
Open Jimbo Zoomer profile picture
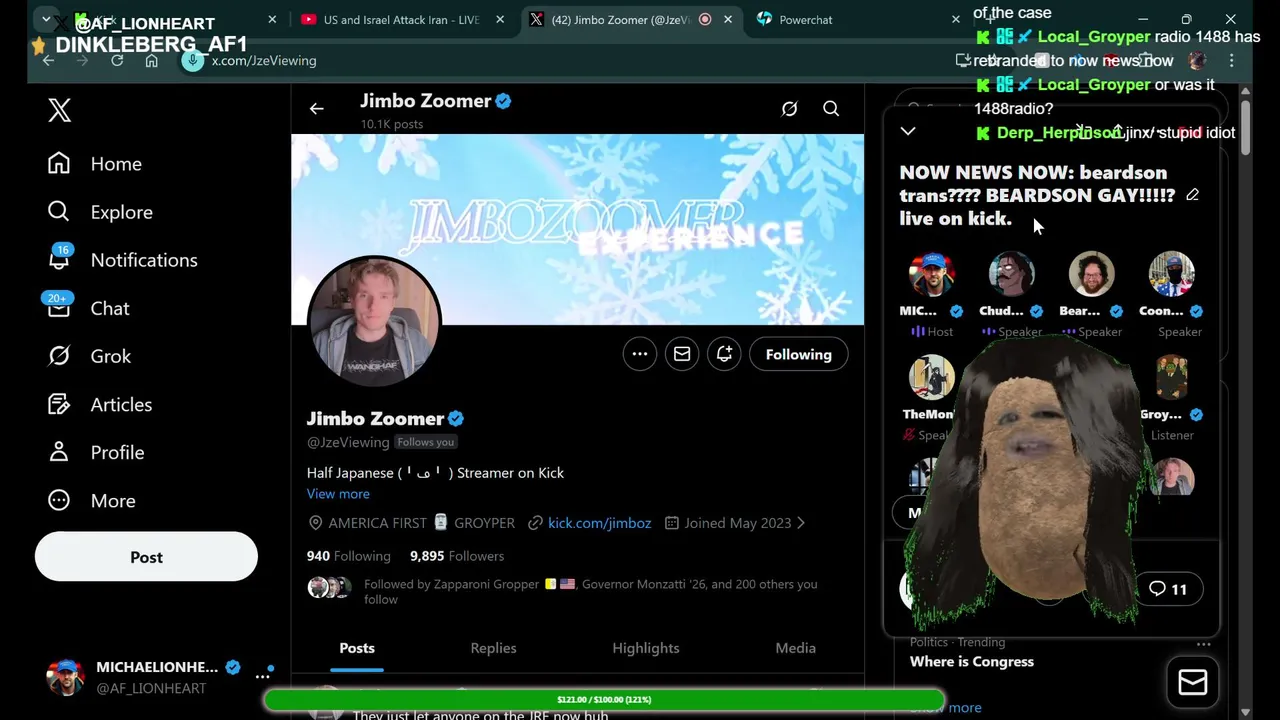pos(374,322)
